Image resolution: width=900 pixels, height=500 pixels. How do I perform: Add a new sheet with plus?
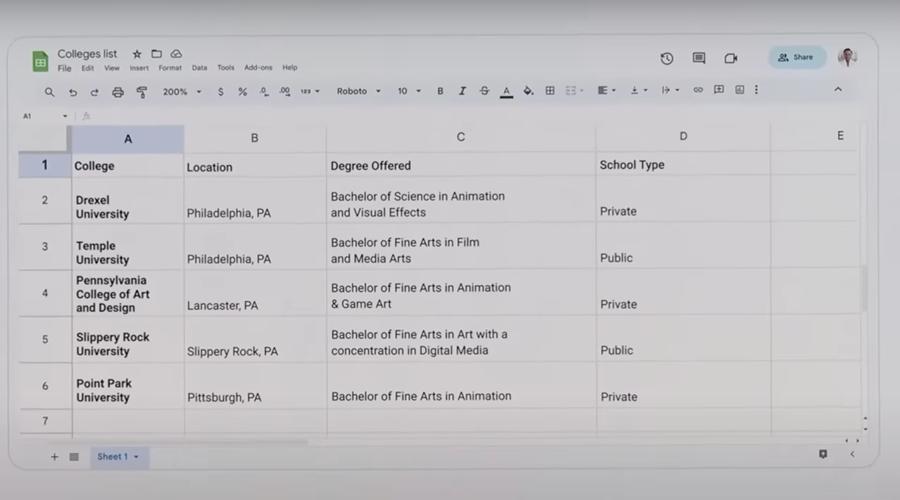(55, 457)
